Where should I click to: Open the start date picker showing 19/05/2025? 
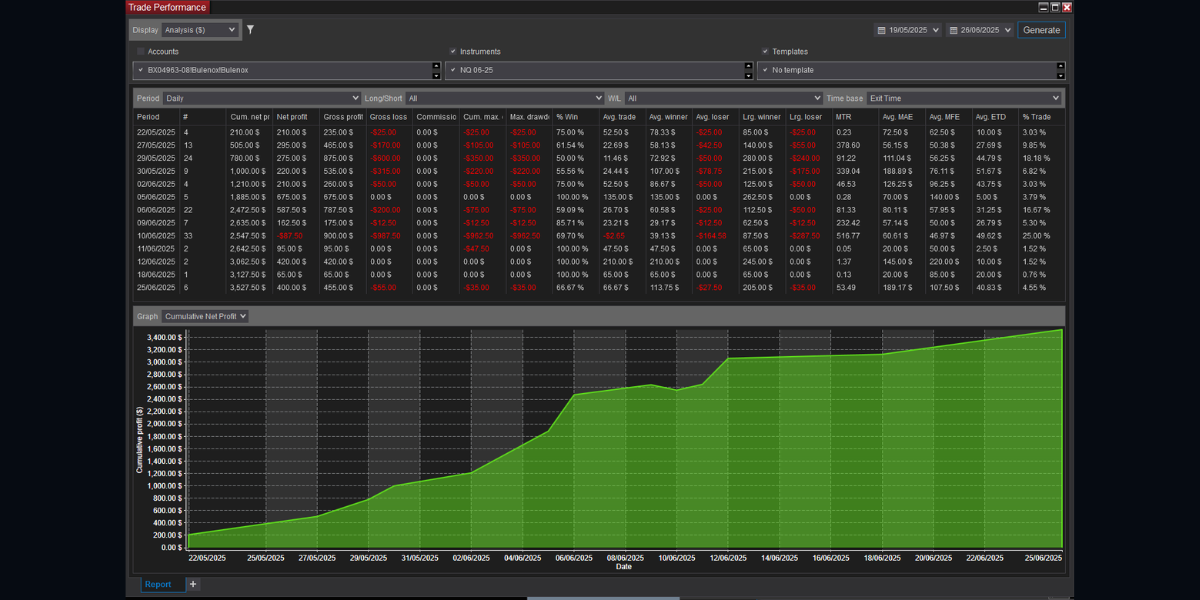click(x=908, y=30)
